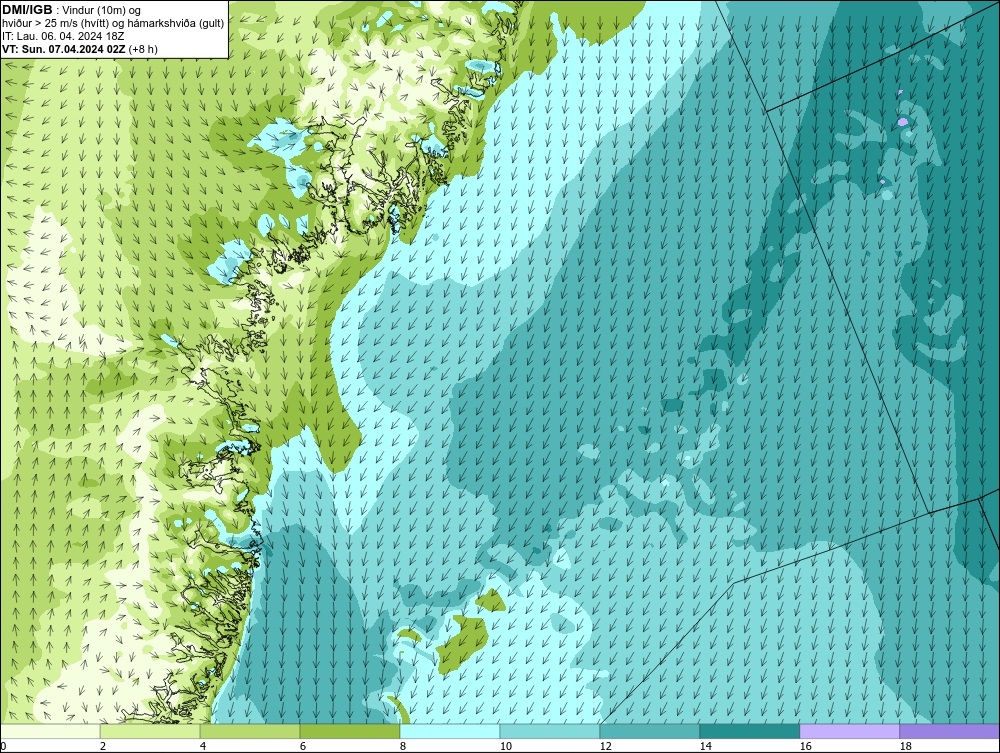Screen dimensions: 1000x753
Task: Click the 16-18 m/s lavender legend swatch
Action: pyautogui.click(x=849, y=731)
